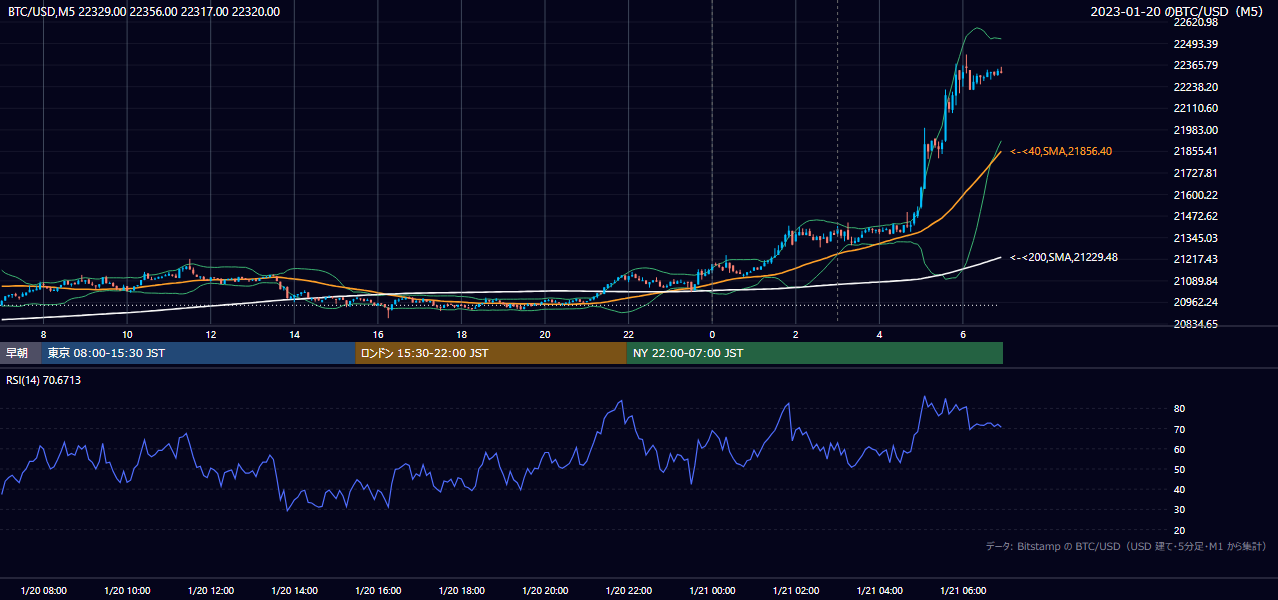Click RSI scale value 30
The image size is (1278, 600).
tap(1180, 510)
